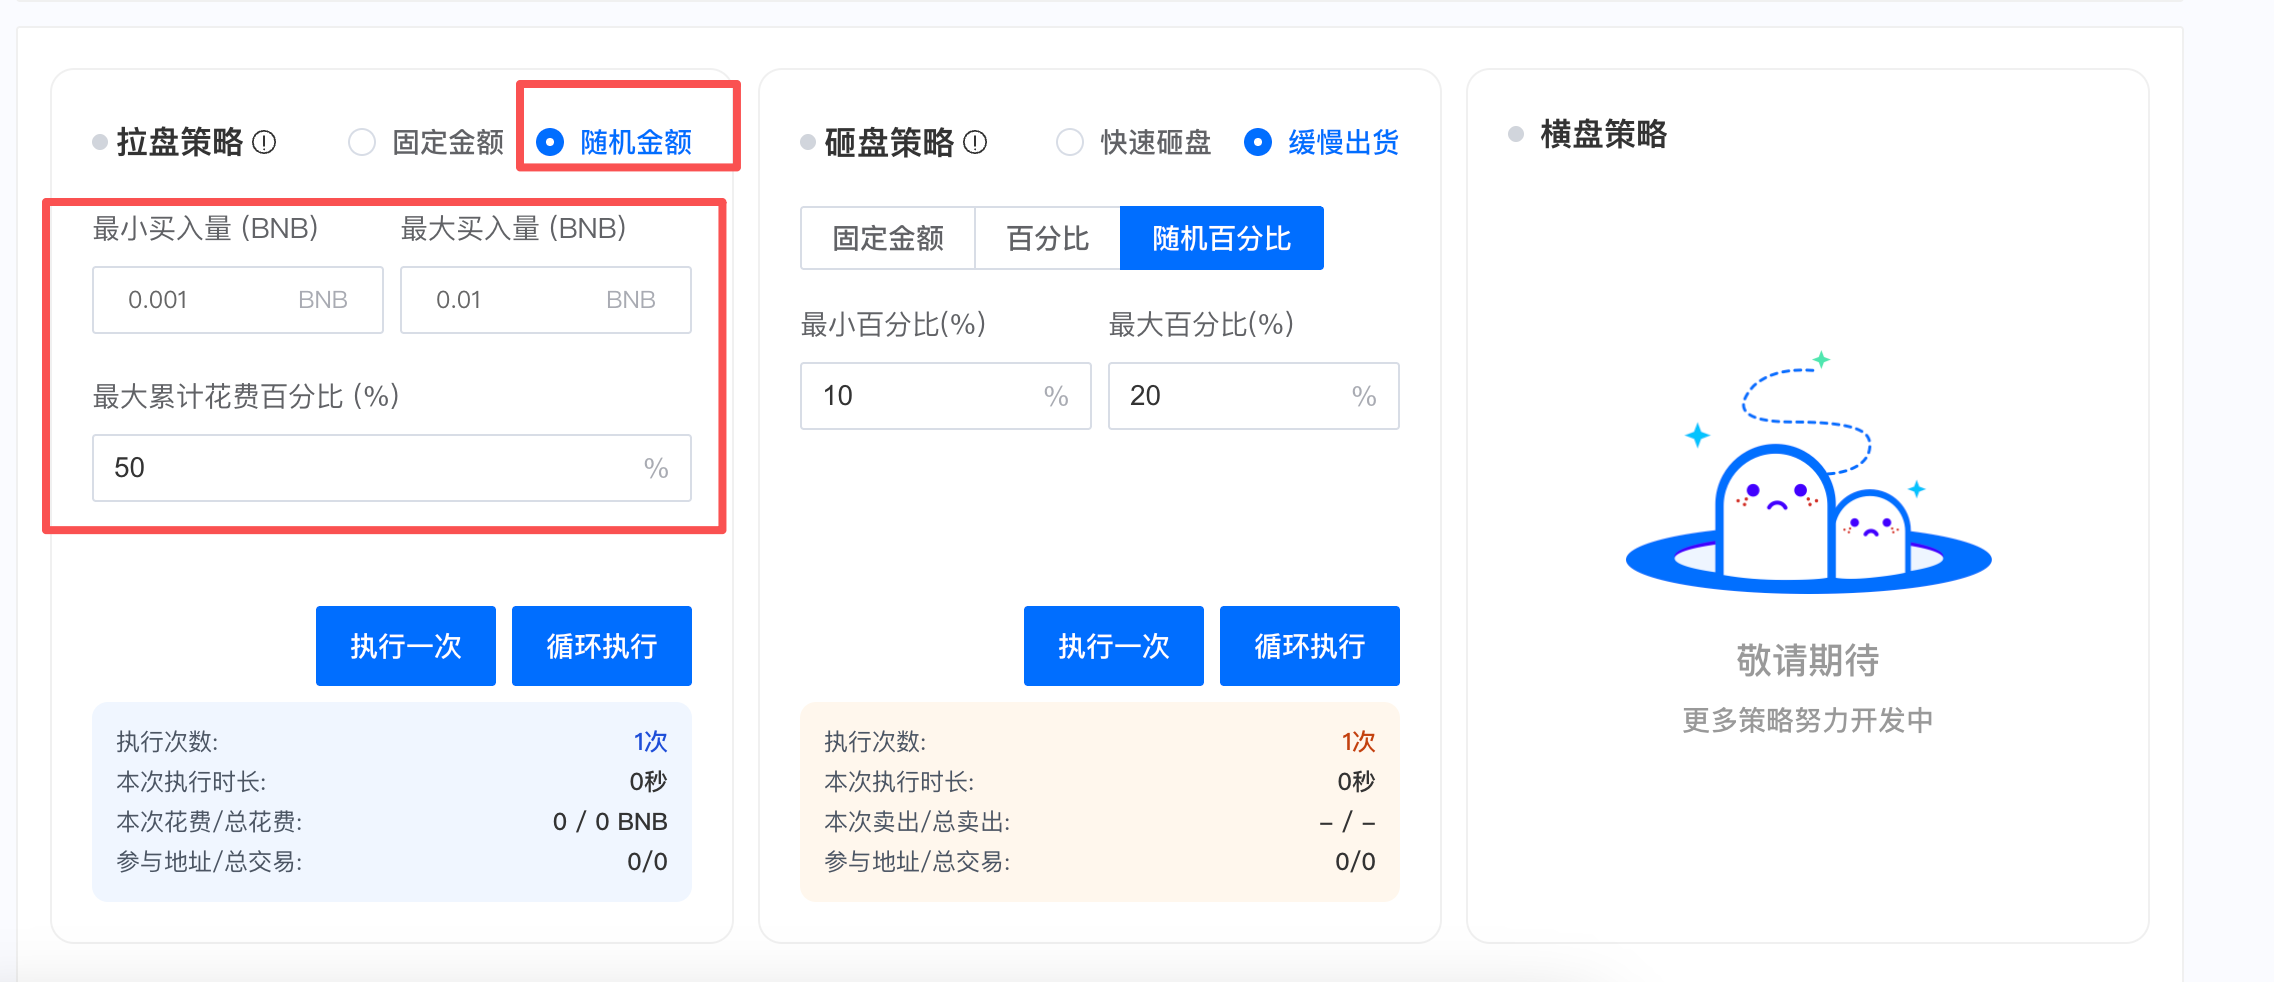Switch to the 固定金额 tab in 砸盘策略
Image resolution: width=2274 pixels, height=982 pixels.
click(887, 238)
